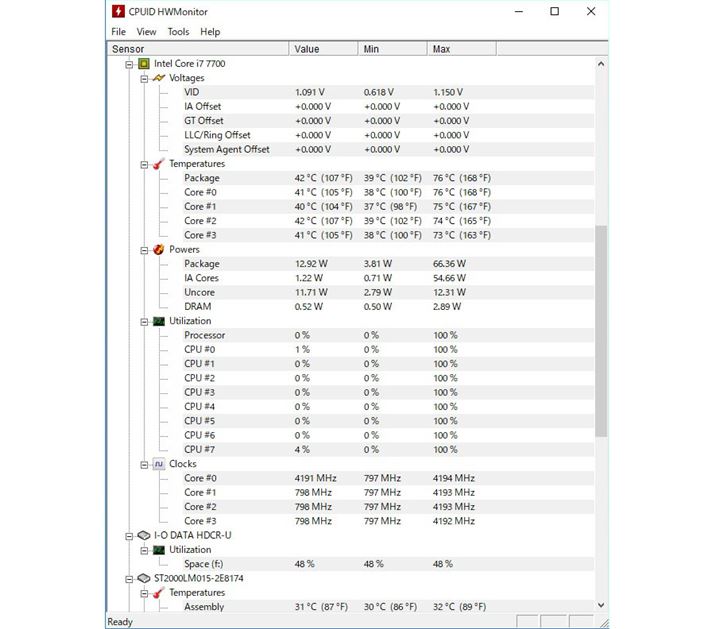
Task: Collapse the Clocks section
Action: 144,464
